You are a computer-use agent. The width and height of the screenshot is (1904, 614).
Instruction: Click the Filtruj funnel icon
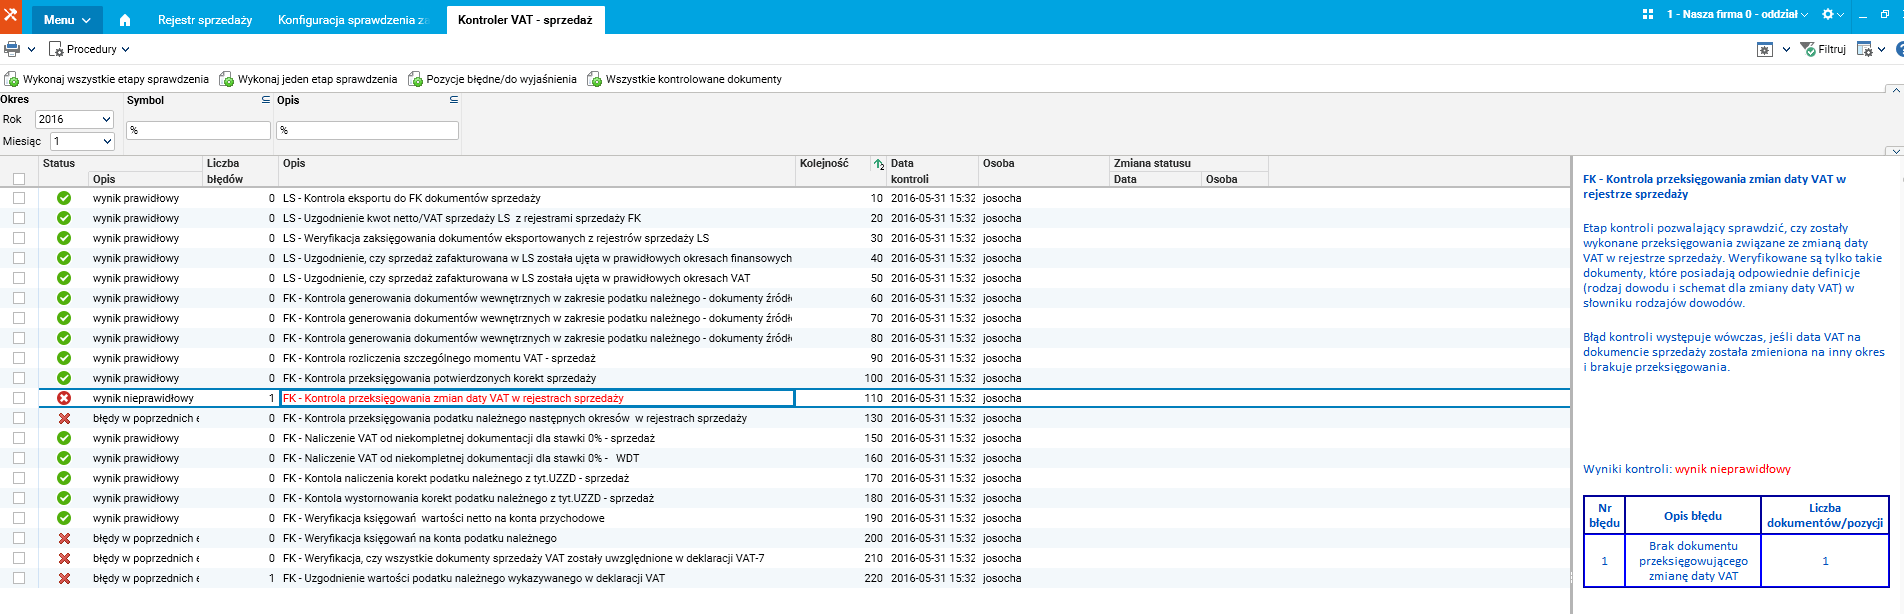point(1808,49)
